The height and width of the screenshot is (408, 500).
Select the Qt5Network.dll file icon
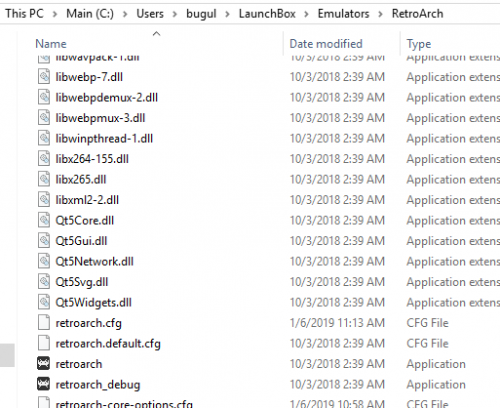(44, 261)
